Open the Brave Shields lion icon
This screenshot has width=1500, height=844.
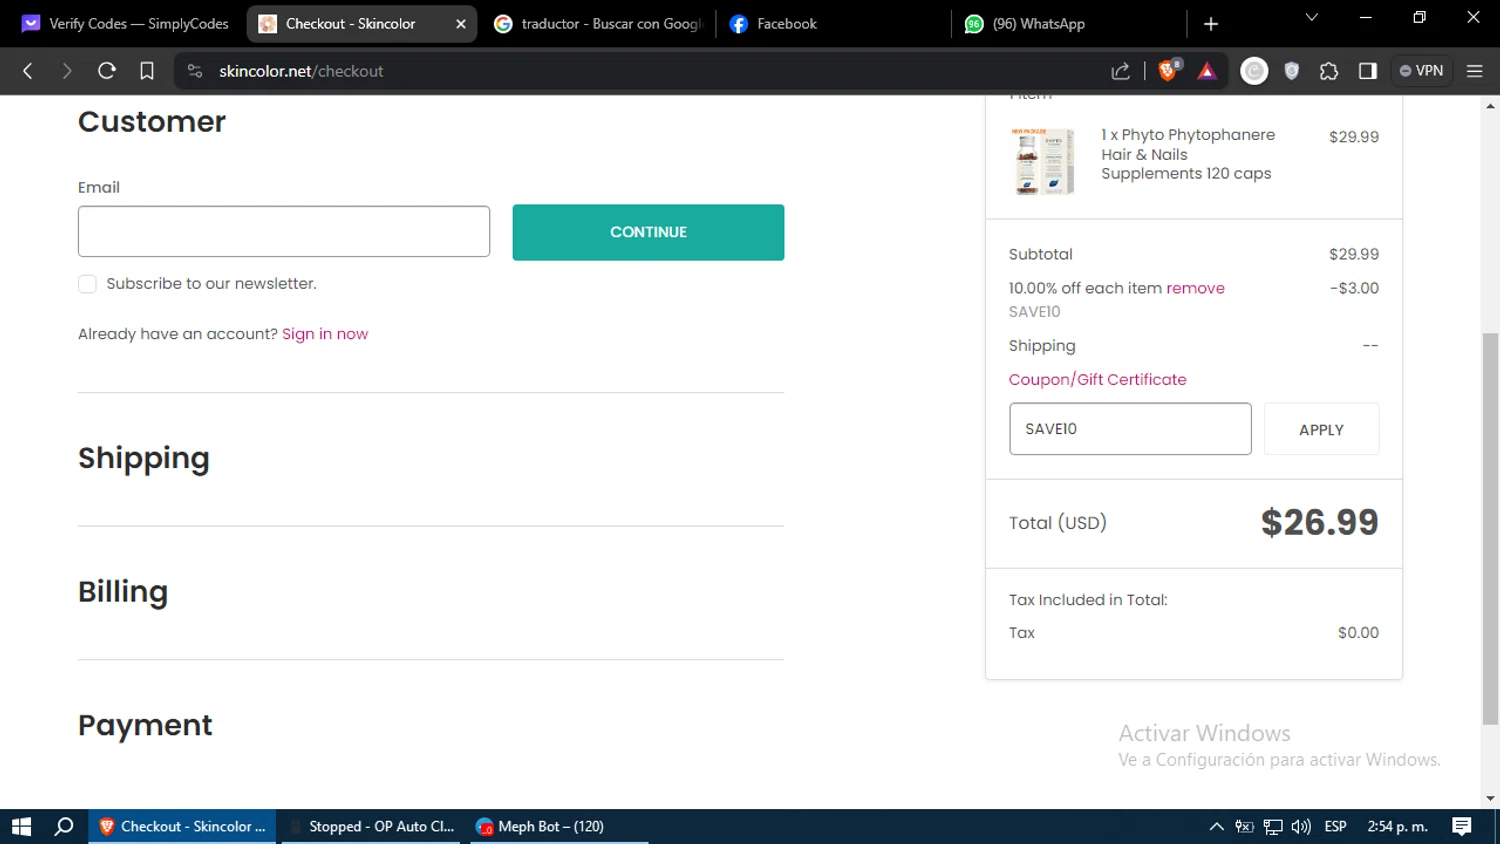(1168, 70)
